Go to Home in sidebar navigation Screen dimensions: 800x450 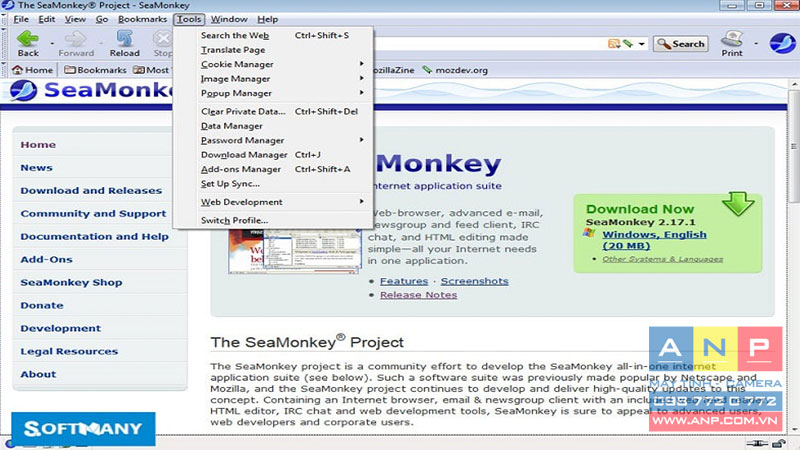pyautogui.click(x=38, y=144)
